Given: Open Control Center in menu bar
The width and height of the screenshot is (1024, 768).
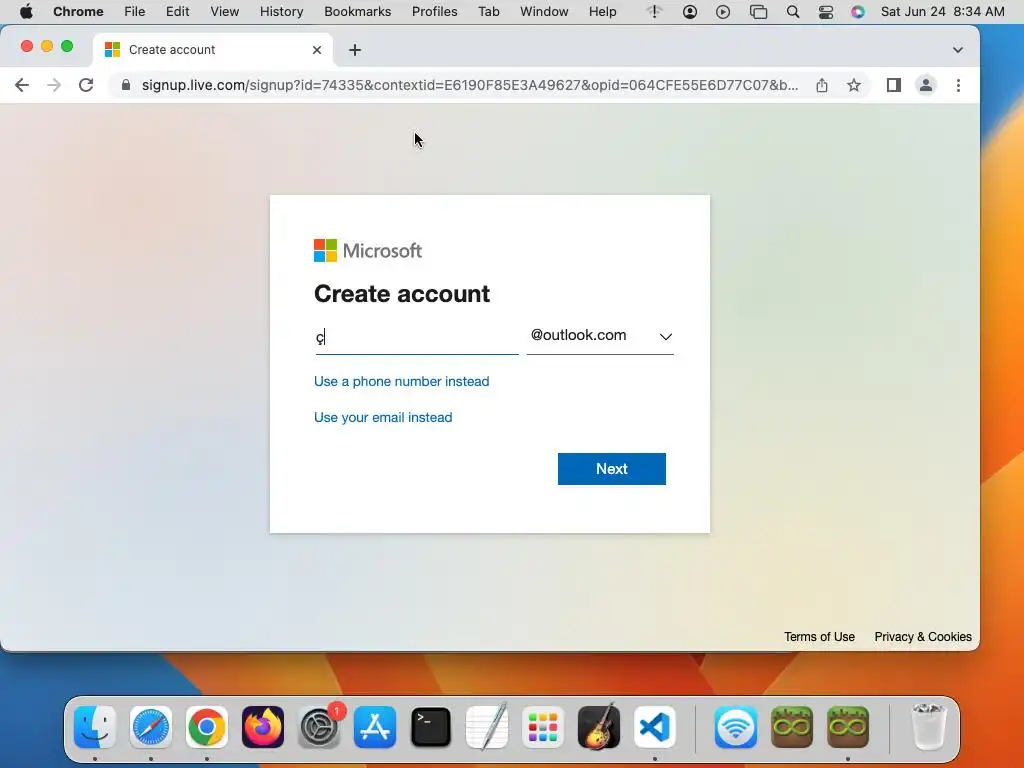Looking at the screenshot, I should 825,12.
